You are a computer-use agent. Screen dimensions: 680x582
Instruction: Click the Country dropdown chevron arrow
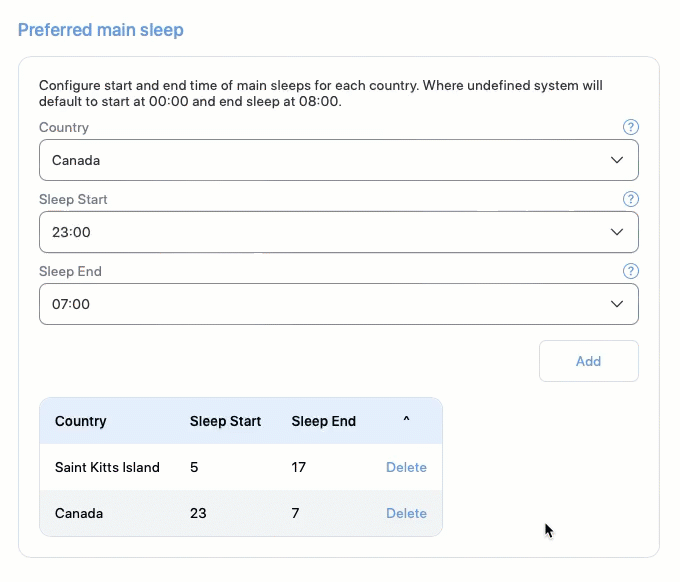[x=617, y=160]
